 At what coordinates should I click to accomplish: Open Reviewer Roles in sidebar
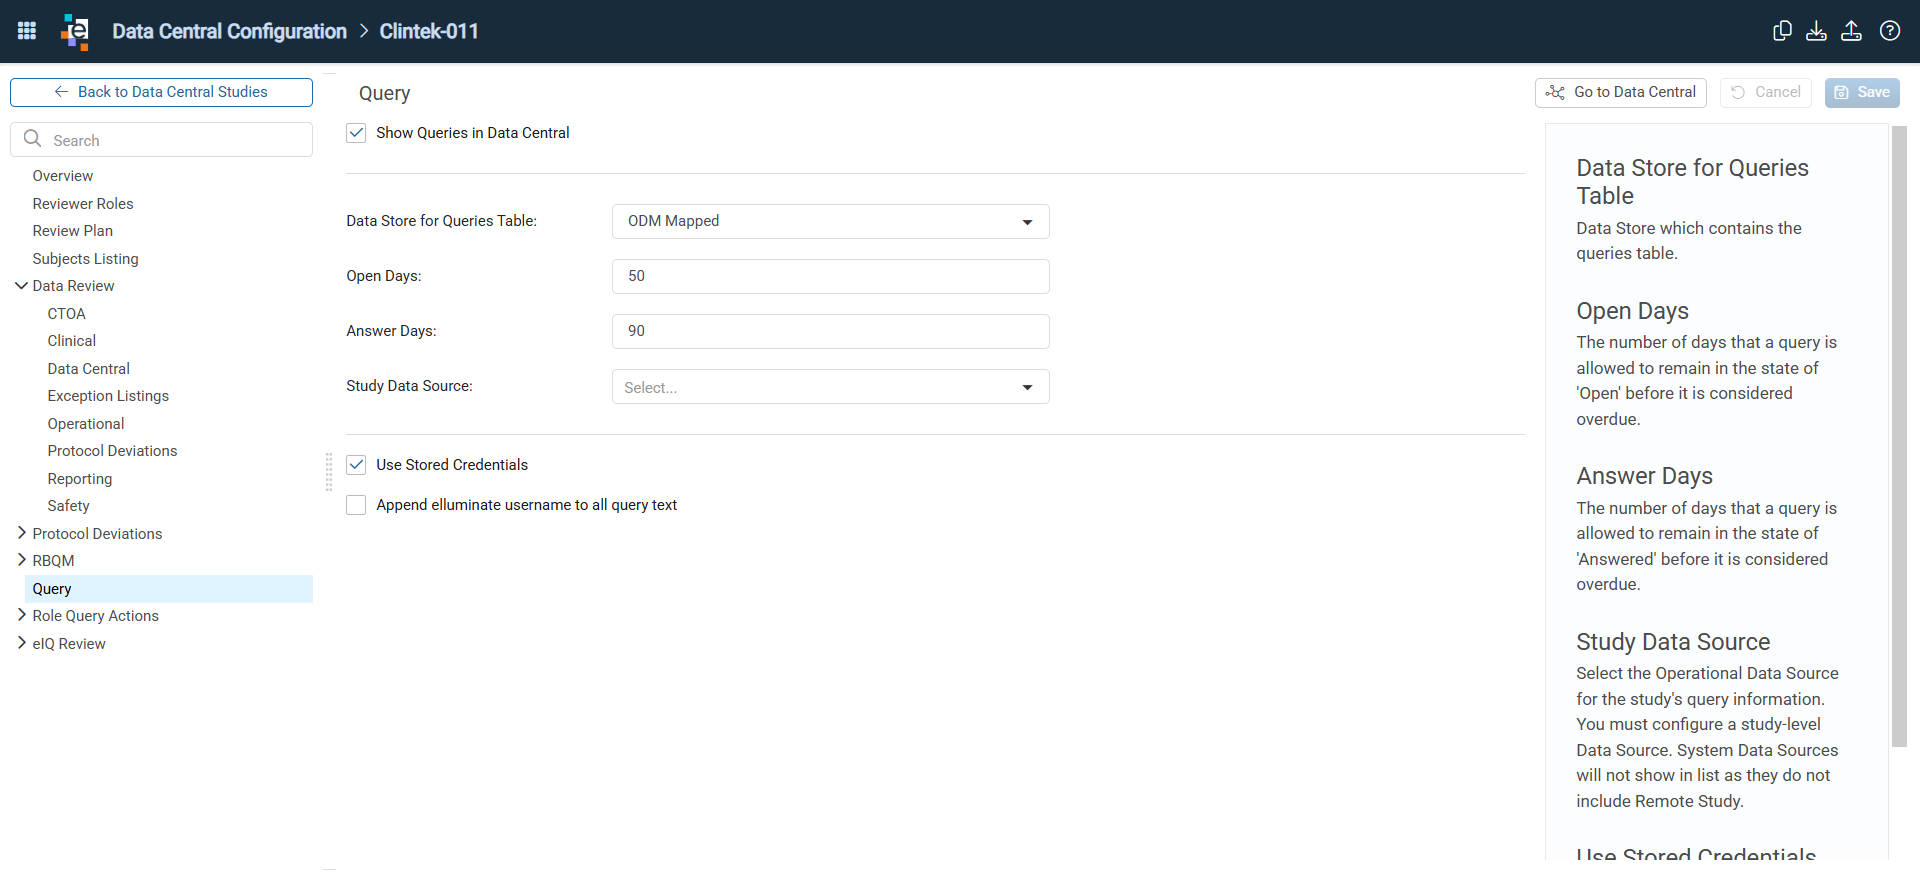[x=83, y=204]
